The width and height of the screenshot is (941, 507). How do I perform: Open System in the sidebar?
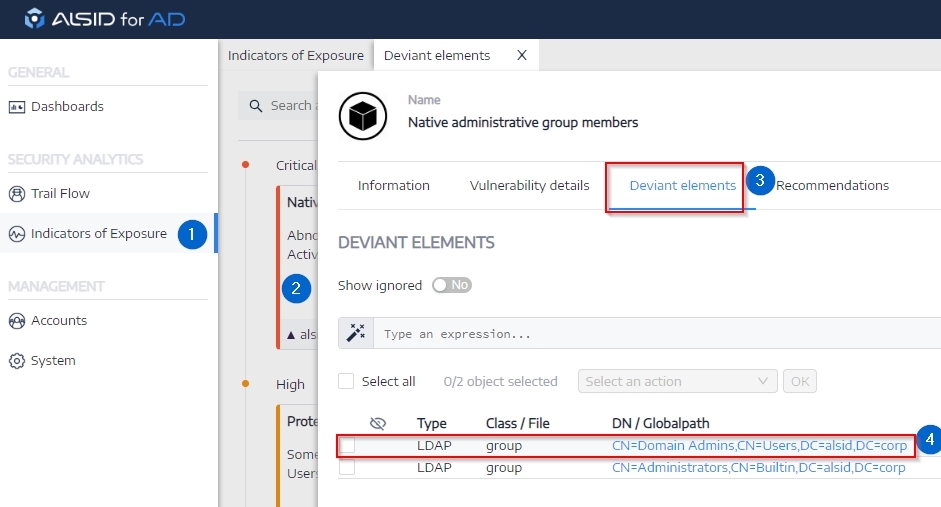click(53, 361)
